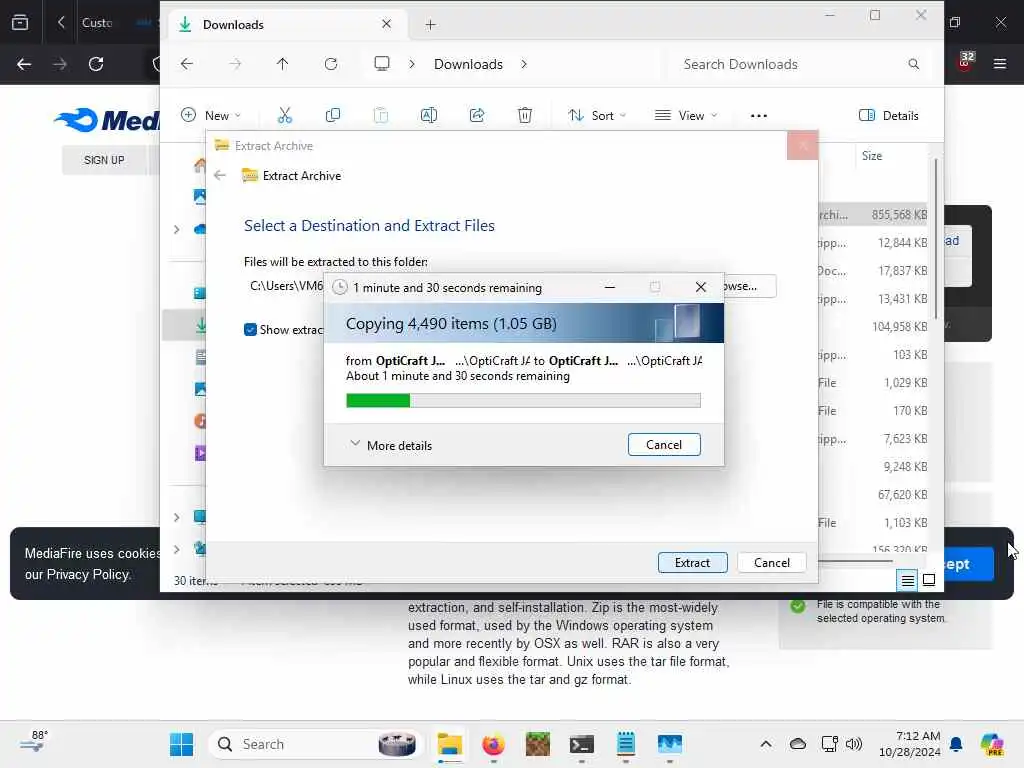1024x768 pixels.
Task: Switch to details list view icon
Action: [x=908, y=580]
